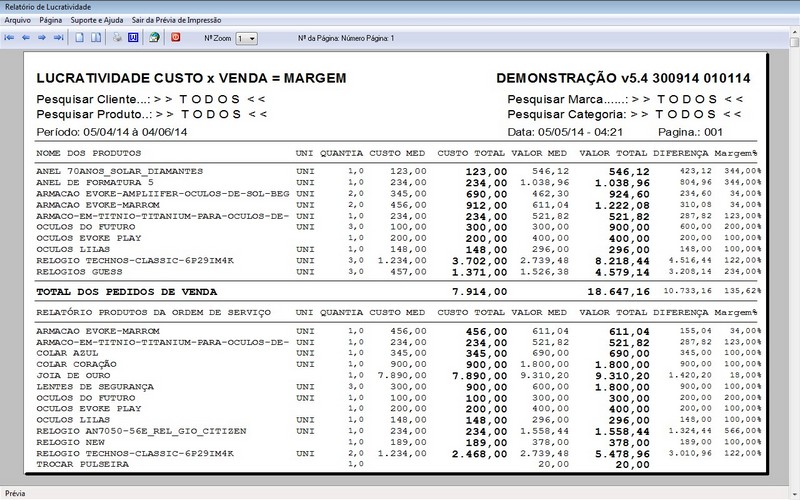Click Pesquisar Marca TODOS line
The width and height of the screenshot is (800, 500).
click(626, 99)
